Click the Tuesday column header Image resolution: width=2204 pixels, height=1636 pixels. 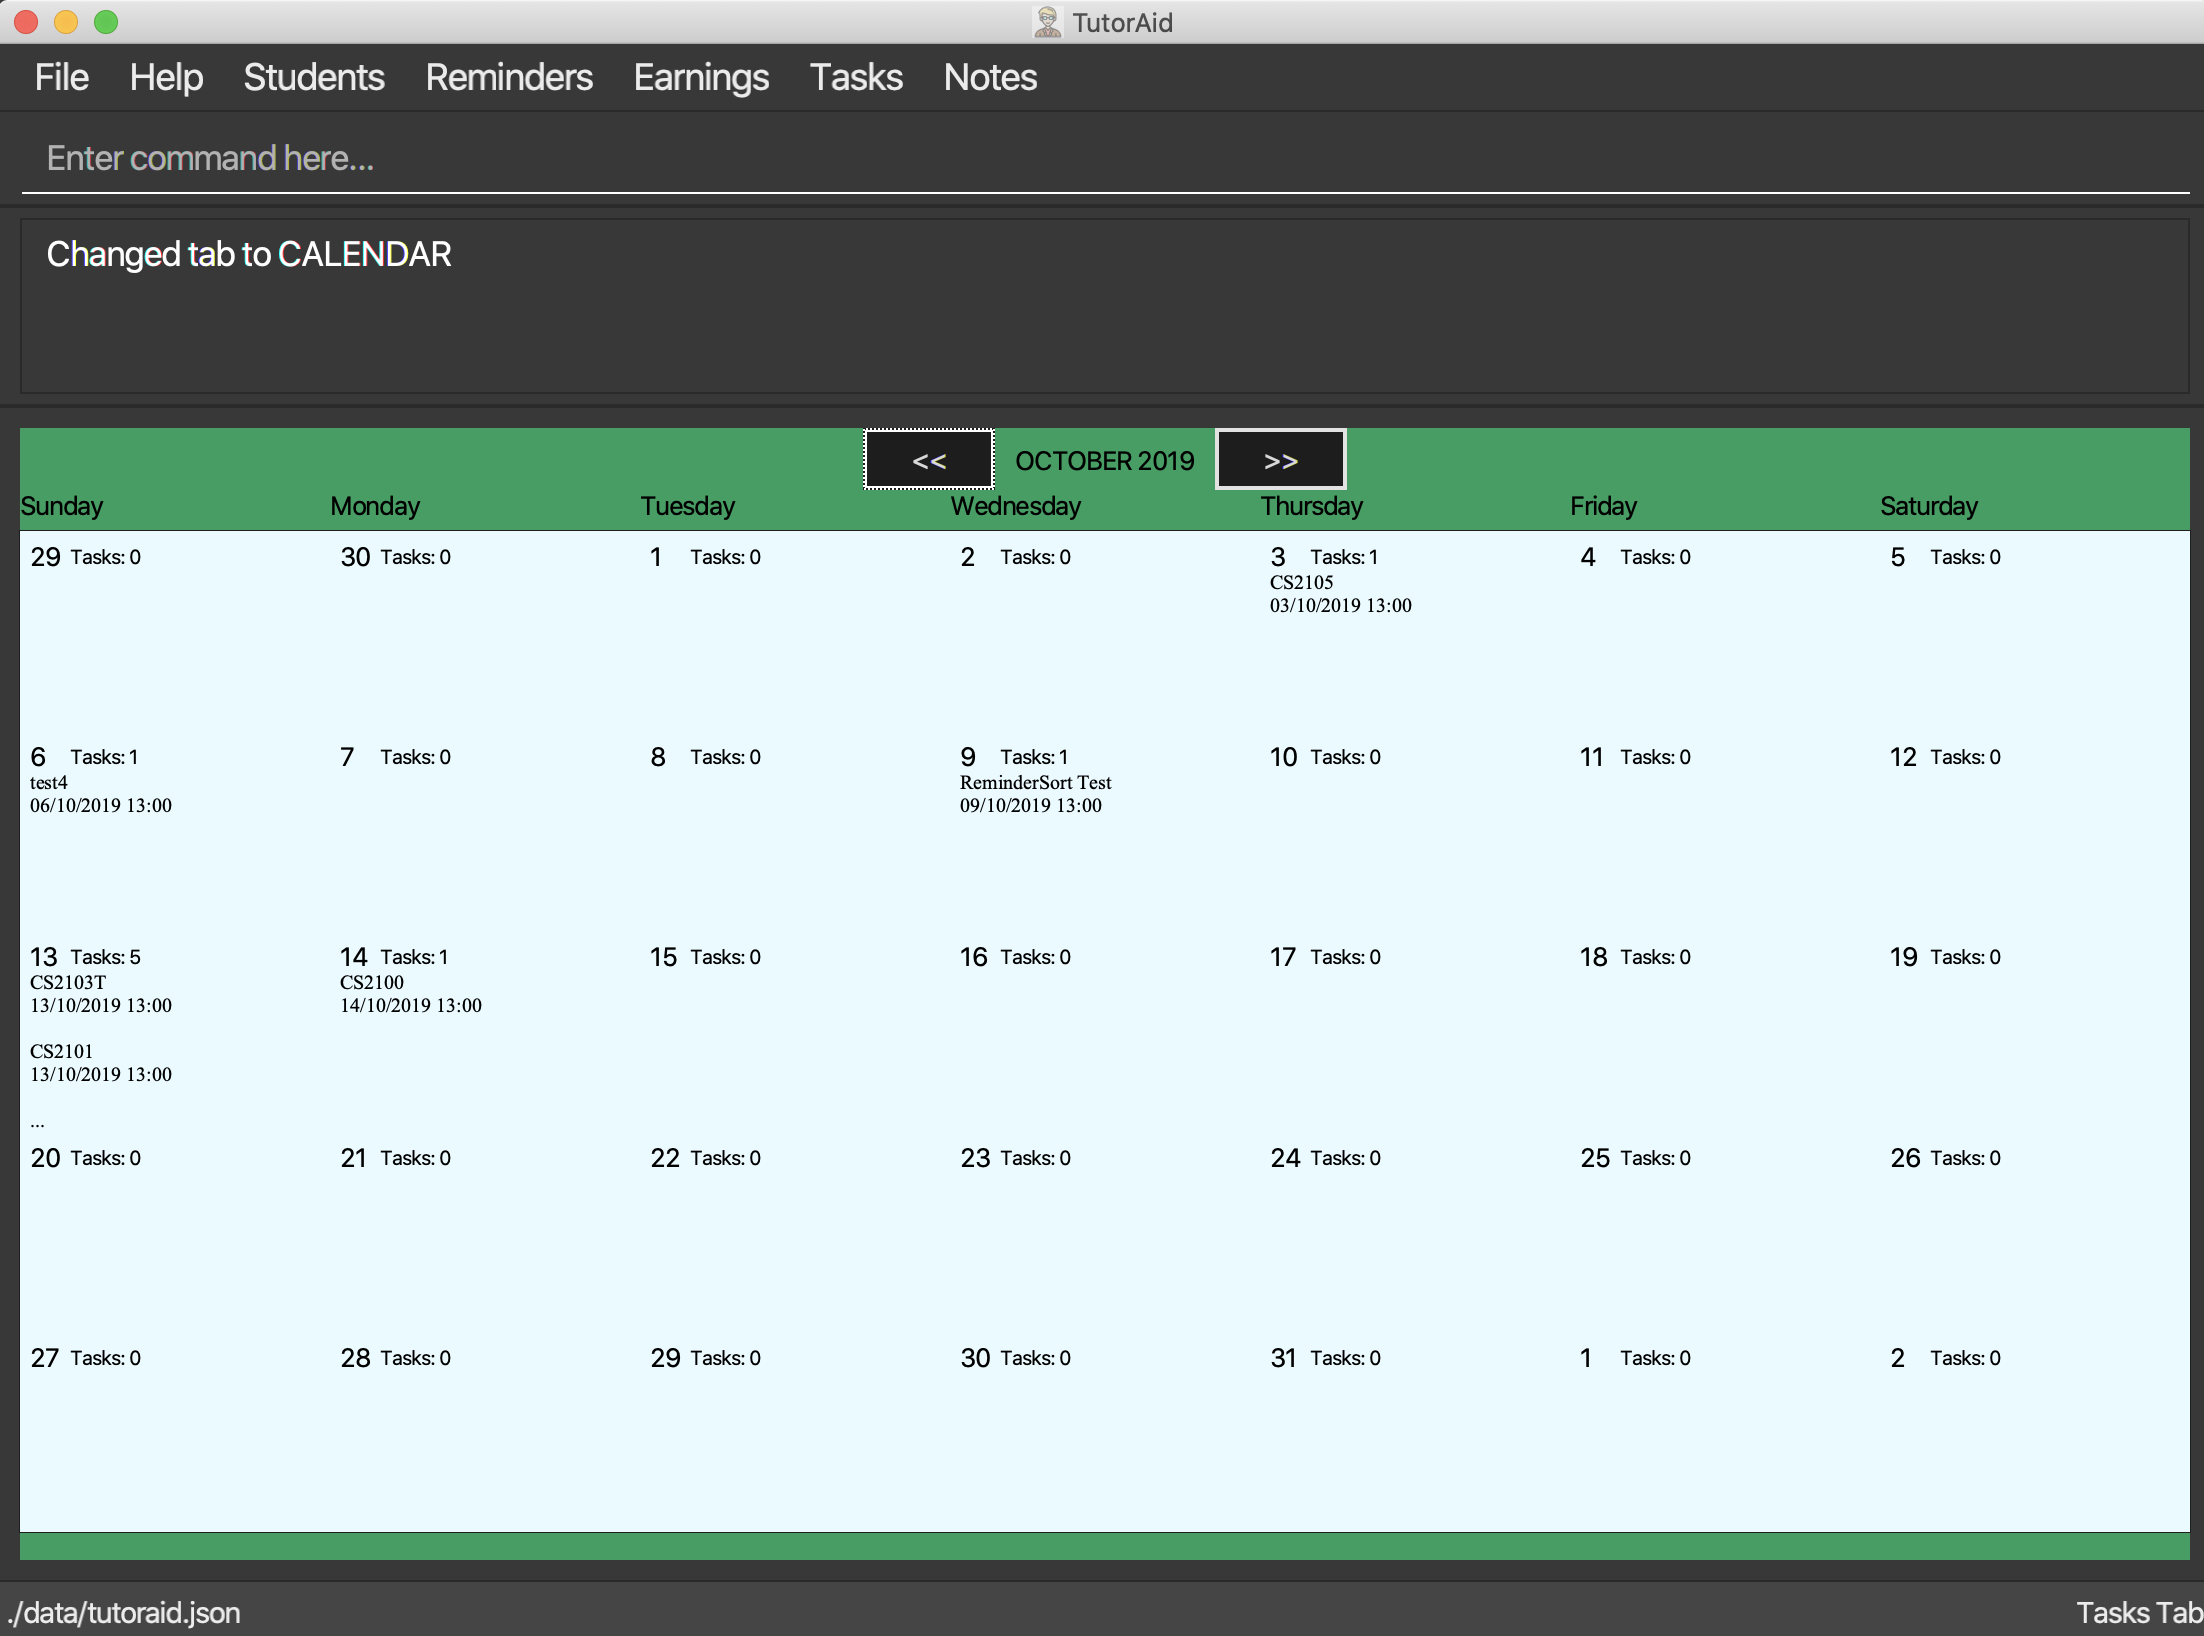coord(688,506)
